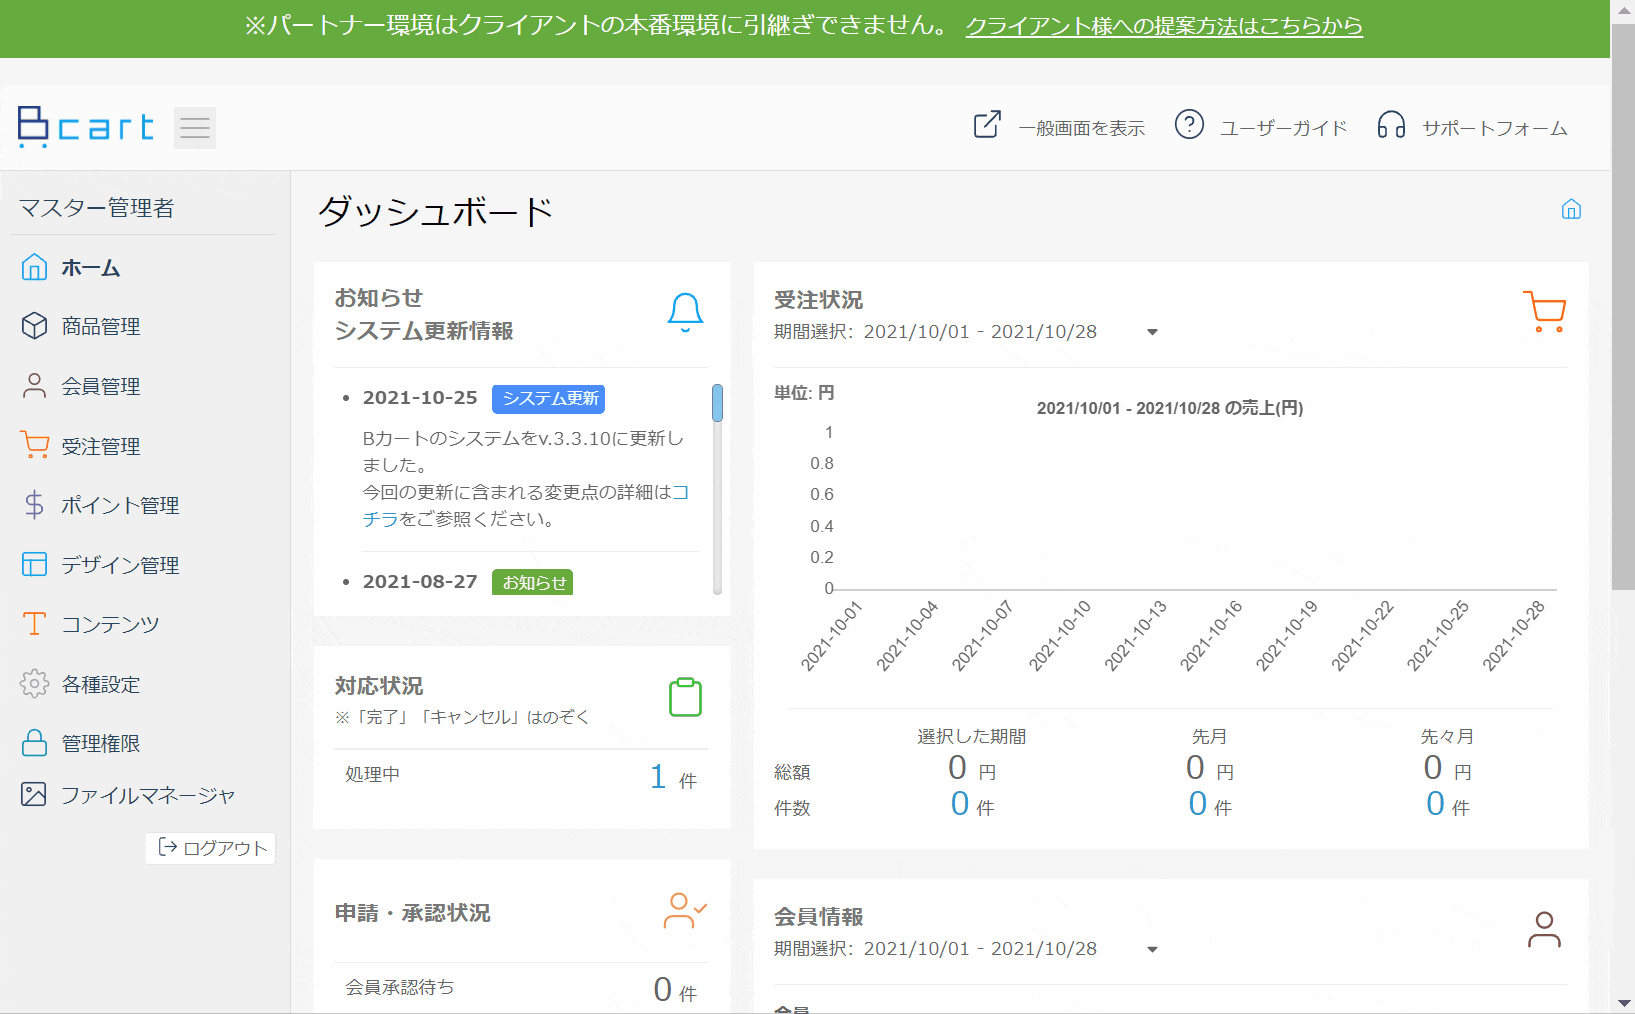Toggle the hamburger sidebar menu button
Image resolution: width=1635 pixels, height=1014 pixels.
click(195, 128)
